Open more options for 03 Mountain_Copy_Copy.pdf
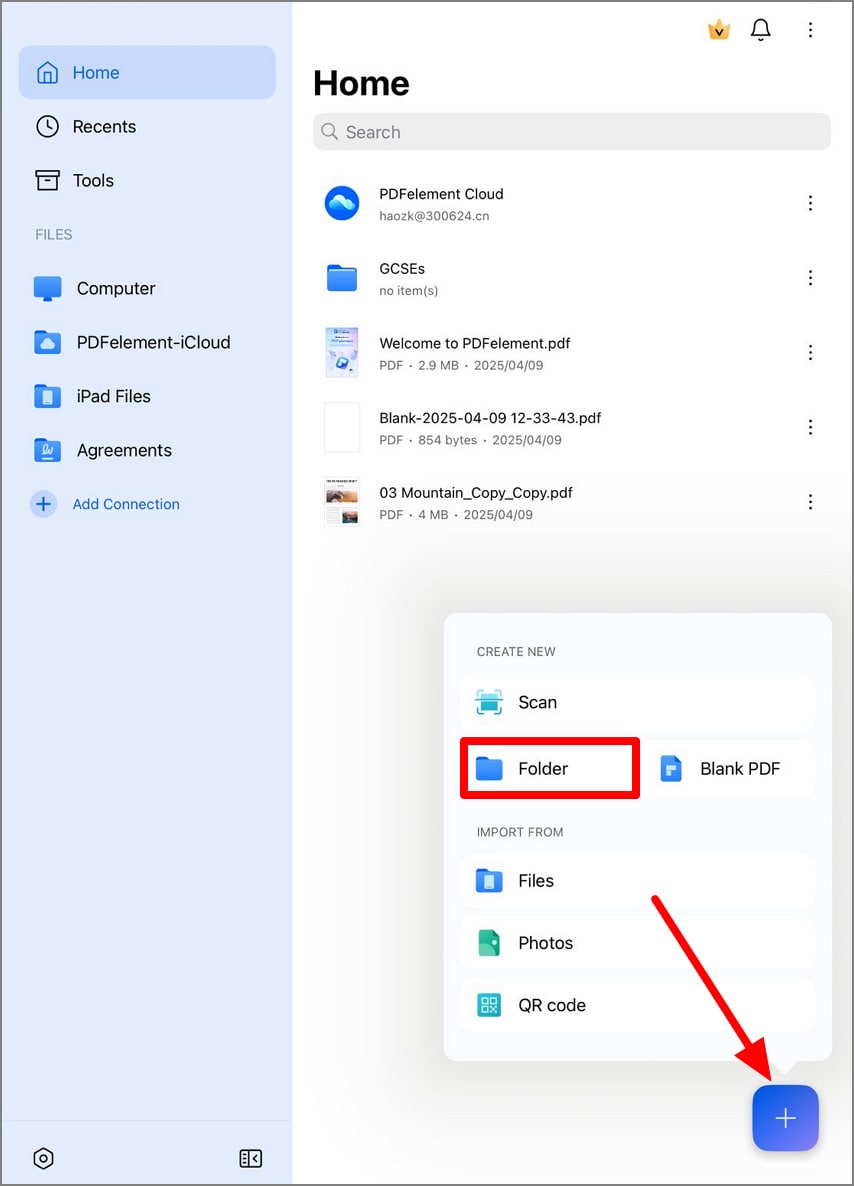This screenshot has height=1186, width=854. 810,502
